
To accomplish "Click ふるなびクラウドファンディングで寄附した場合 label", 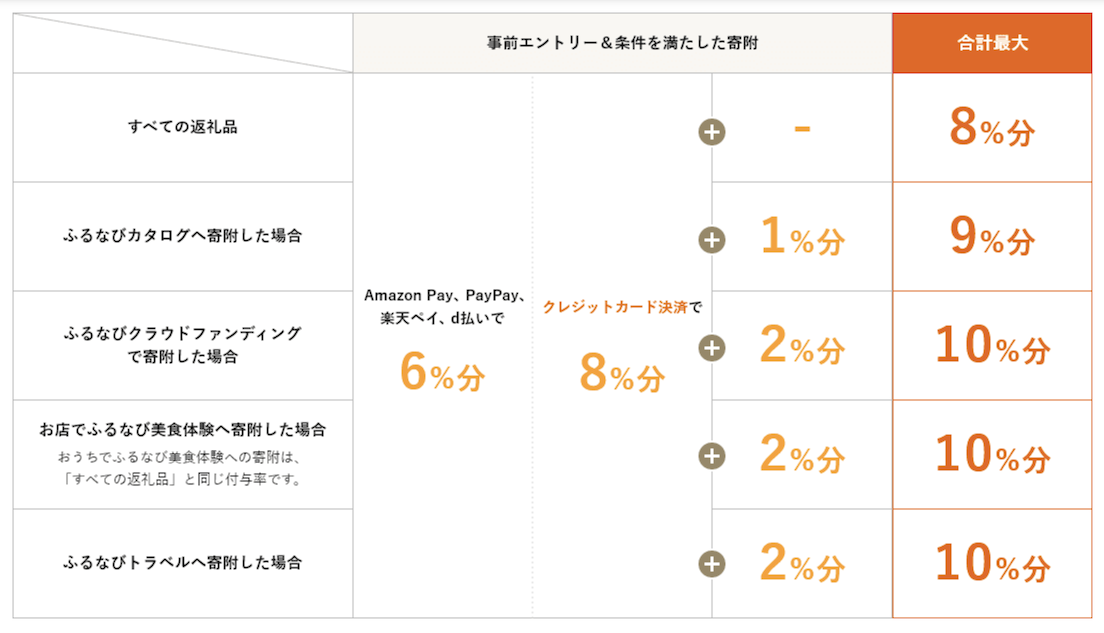I will point(182,344).
